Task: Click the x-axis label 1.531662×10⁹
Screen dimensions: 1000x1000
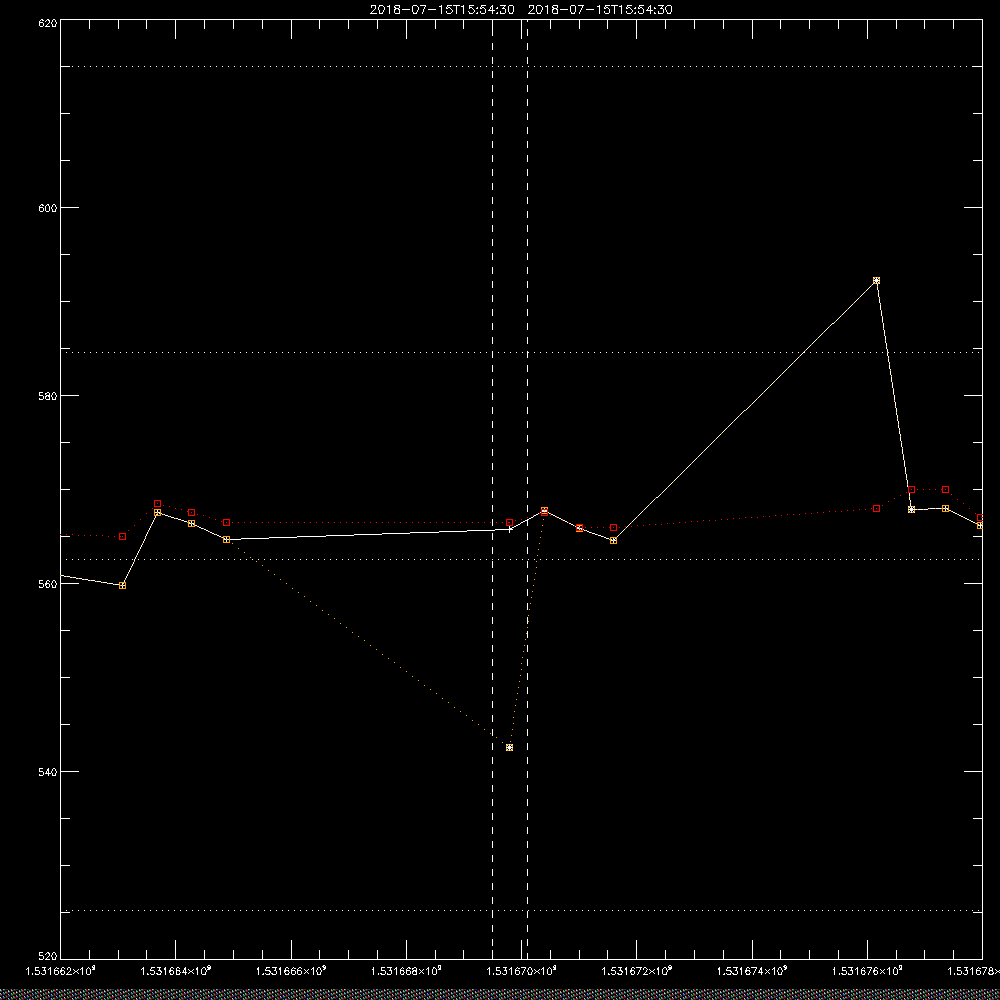Action: pyautogui.click(x=60, y=971)
